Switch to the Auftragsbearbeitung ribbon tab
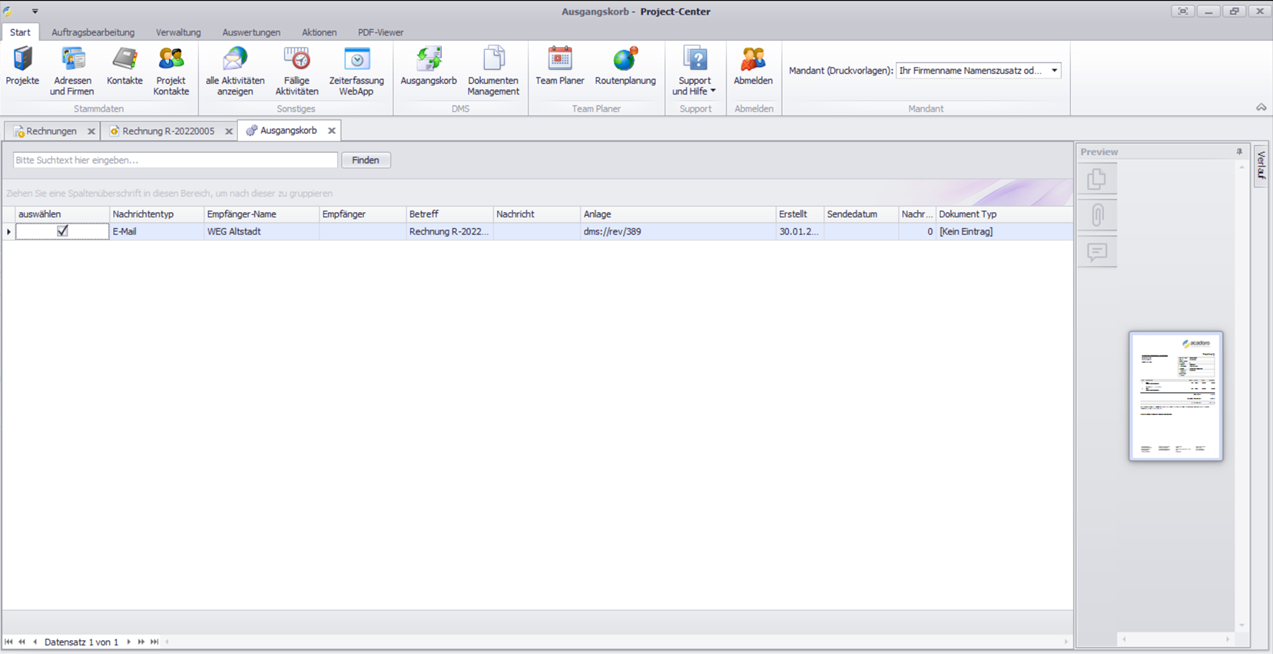This screenshot has width=1273, height=654. (93, 32)
